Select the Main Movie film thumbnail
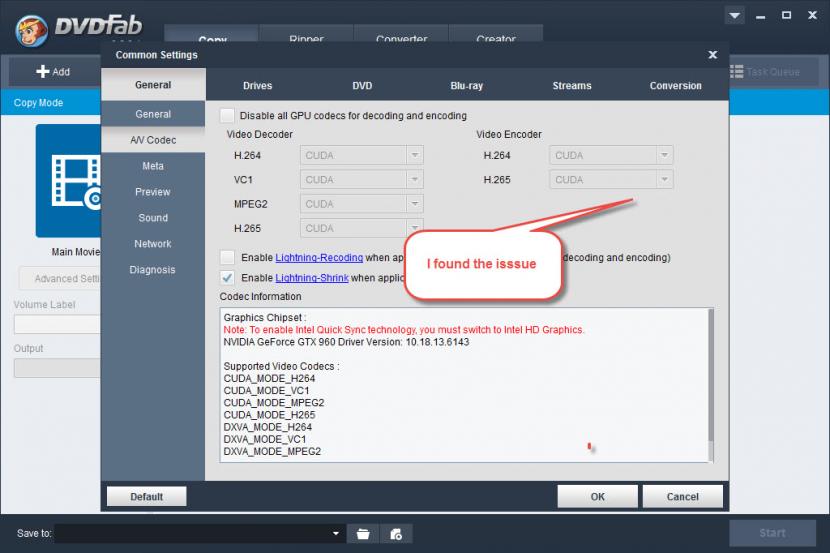Image resolution: width=830 pixels, height=553 pixels. coord(68,181)
